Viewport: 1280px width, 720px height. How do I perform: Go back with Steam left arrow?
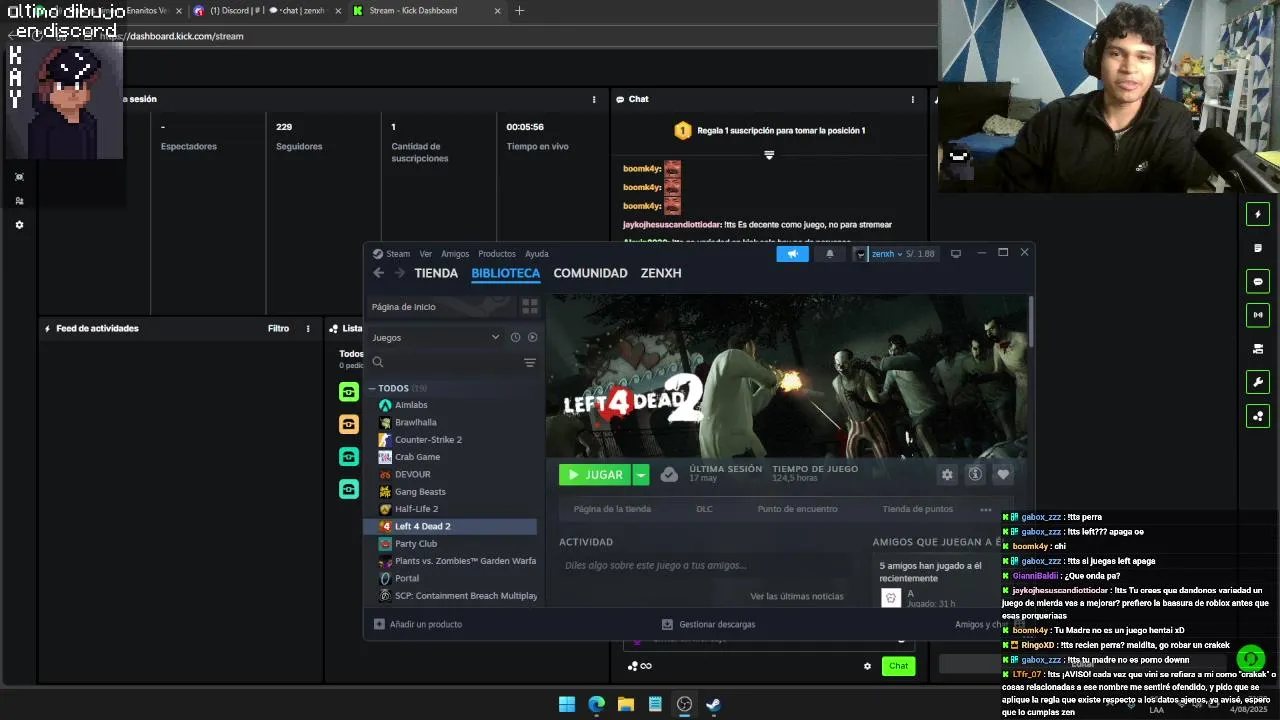tap(378, 273)
